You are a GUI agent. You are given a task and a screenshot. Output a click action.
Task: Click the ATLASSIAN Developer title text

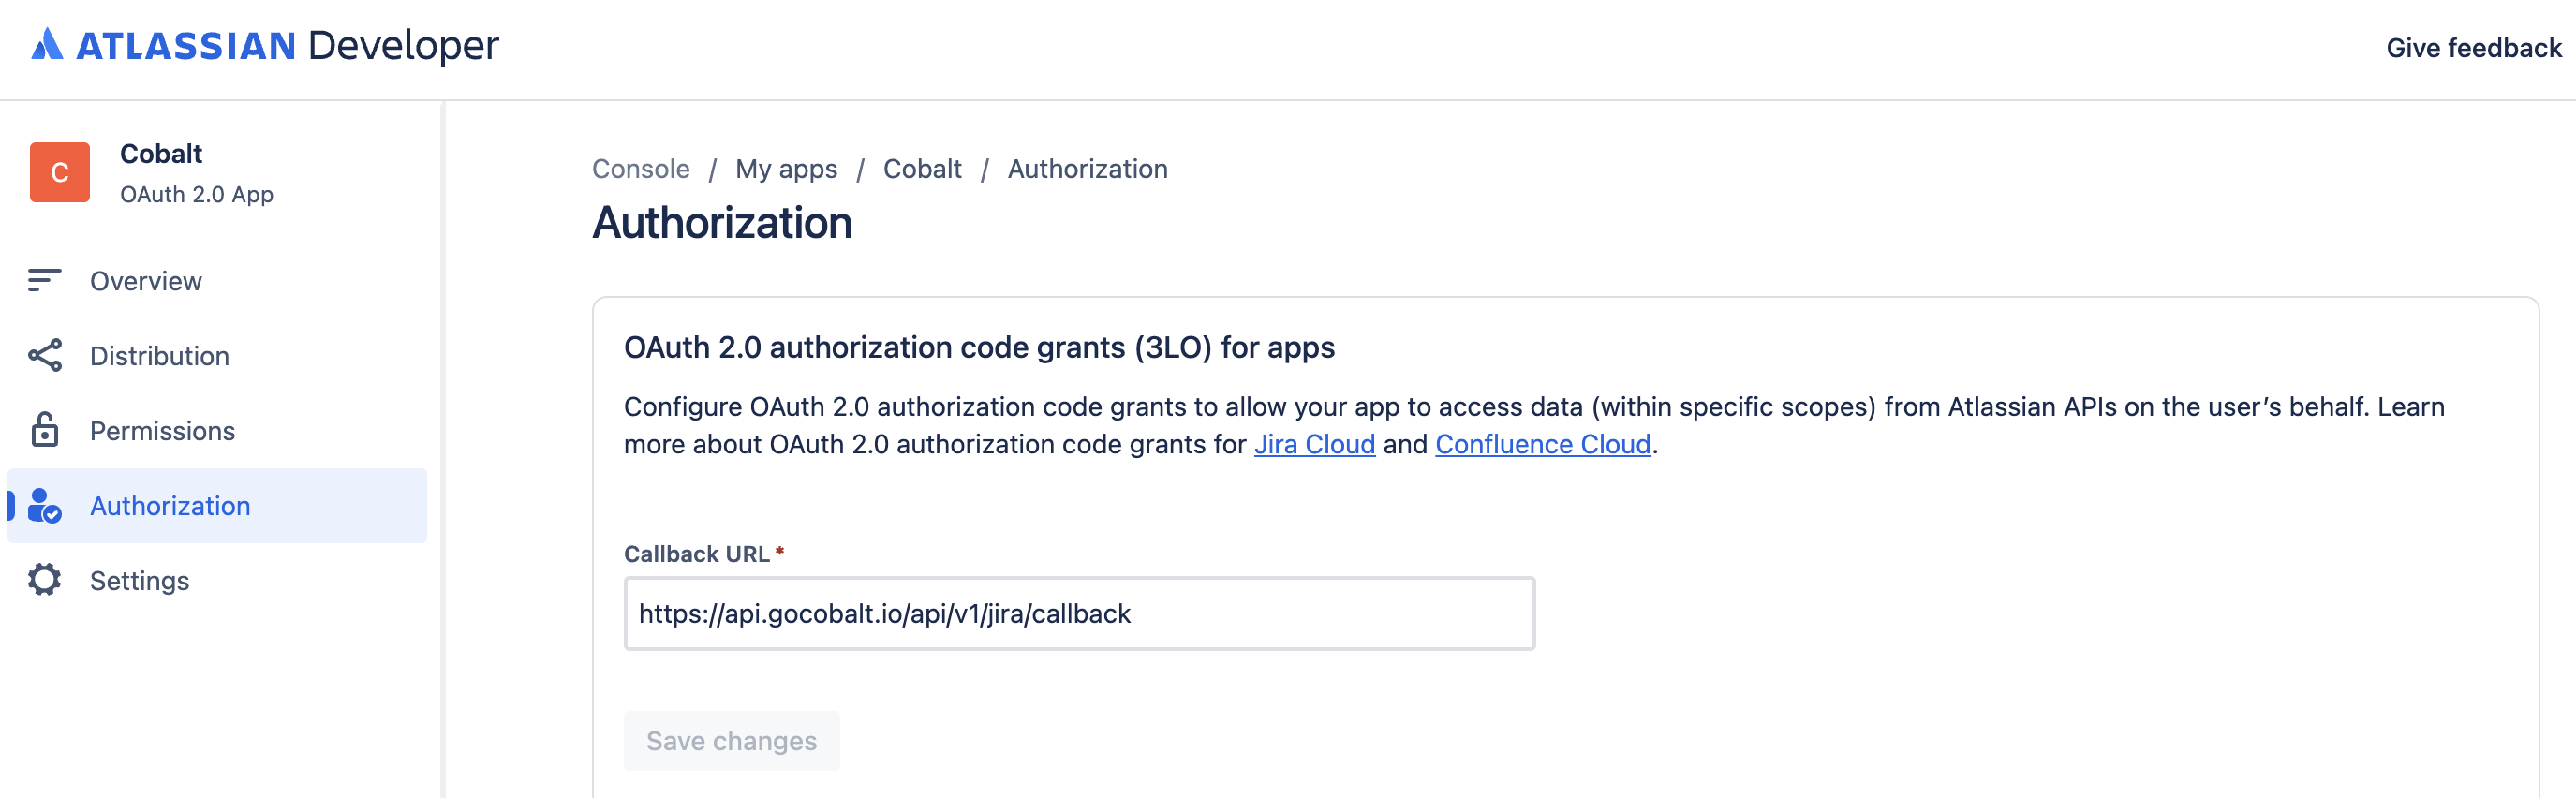tap(287, 46)
